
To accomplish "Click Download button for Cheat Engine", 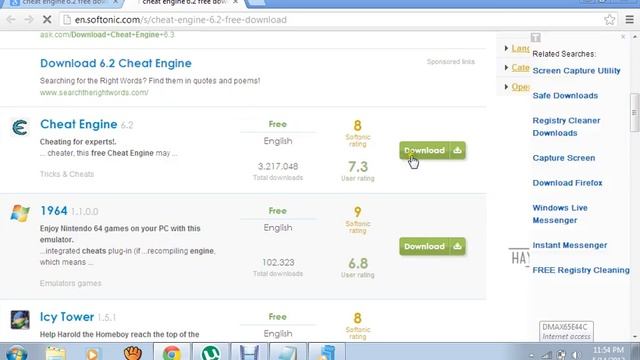I will click(x=432, y=151).
